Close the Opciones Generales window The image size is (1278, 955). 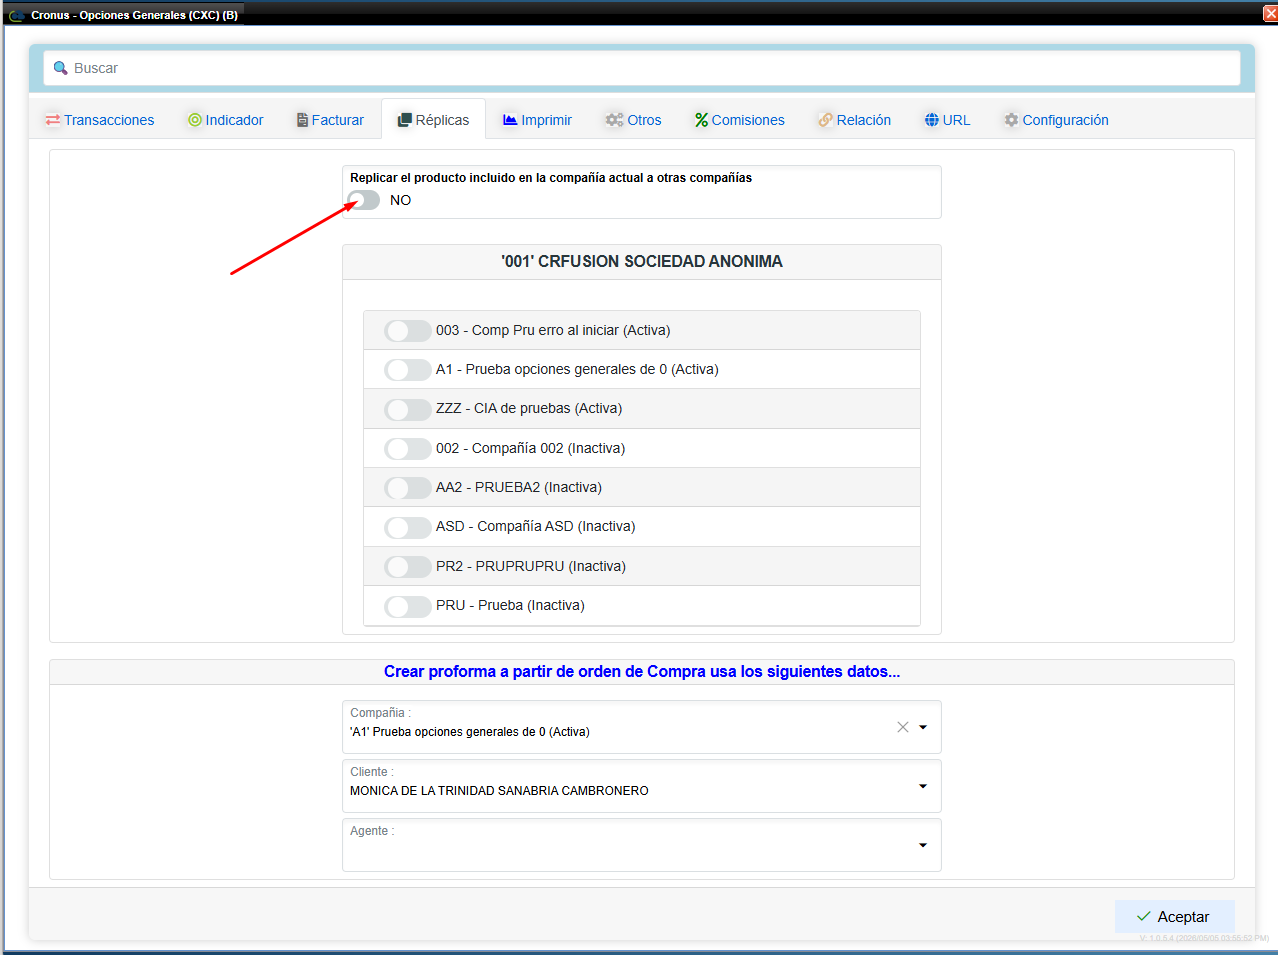pos(1270,13)
